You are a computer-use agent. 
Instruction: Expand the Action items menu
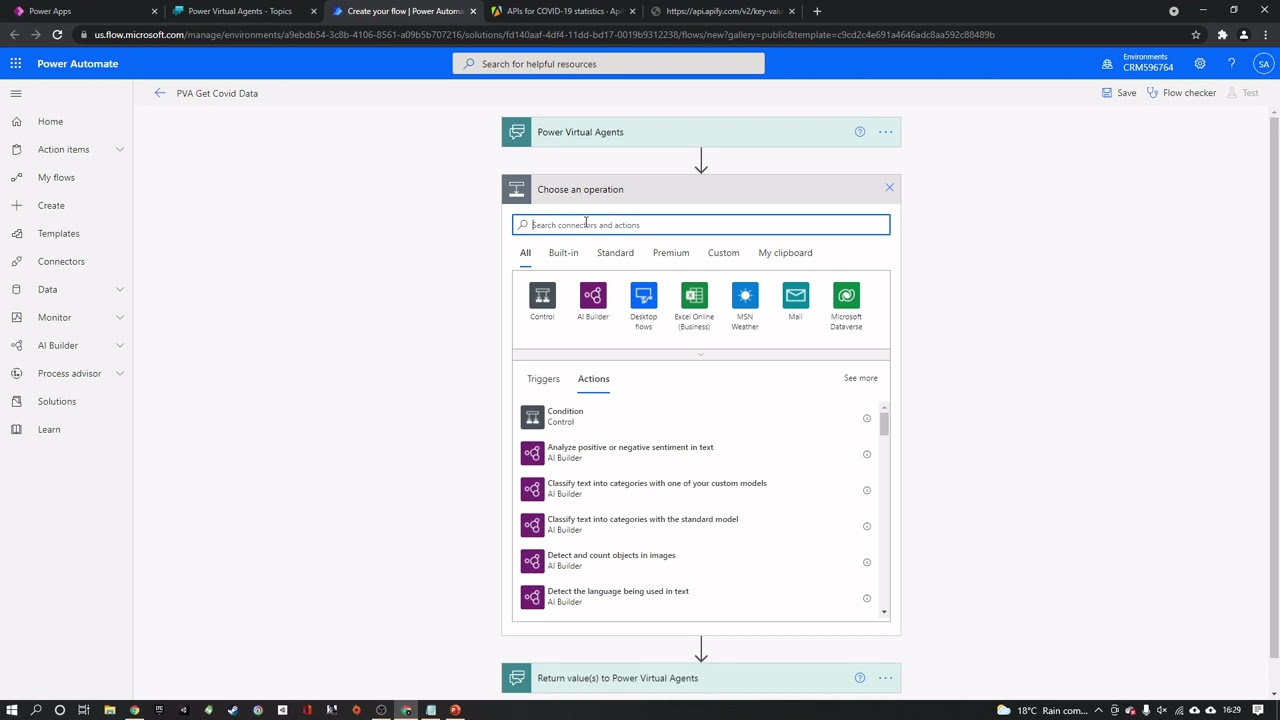[x=120, y=149]
